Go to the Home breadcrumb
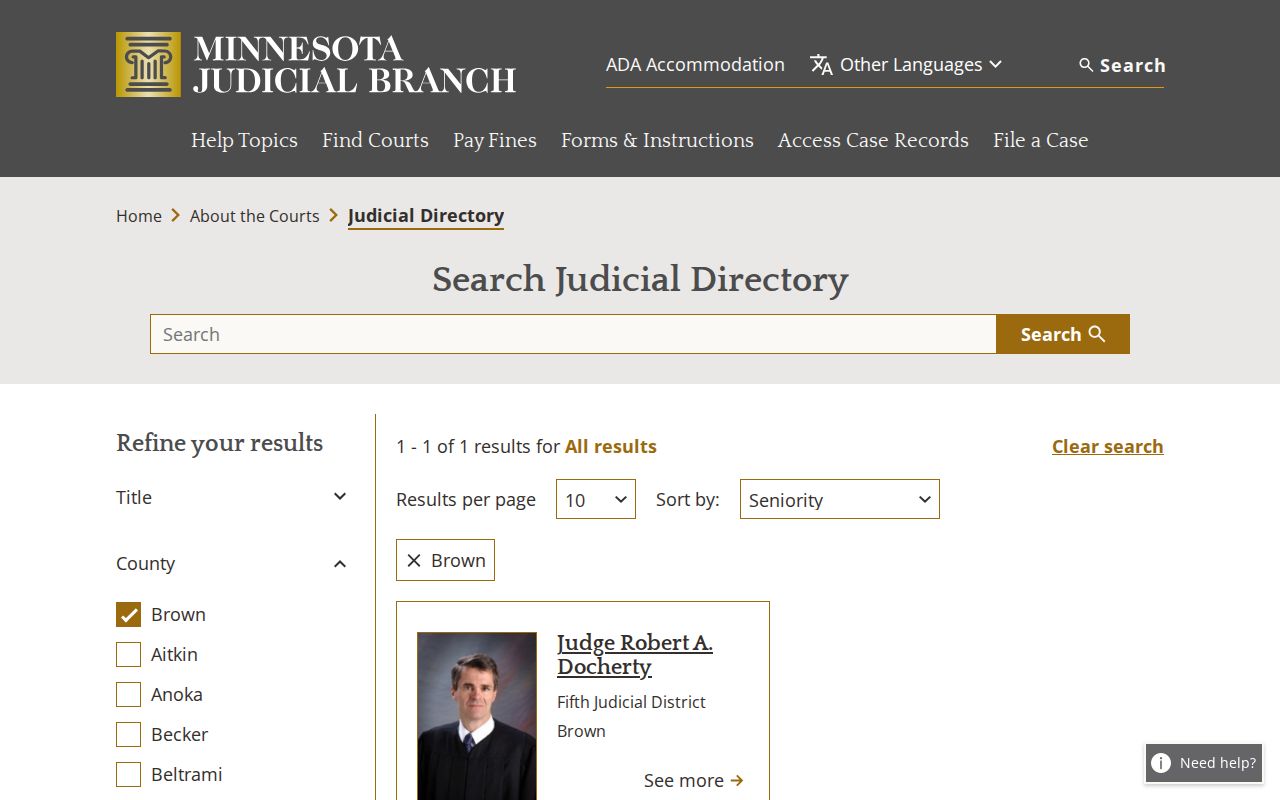The image size is (1280, 800). pos(139,216)
